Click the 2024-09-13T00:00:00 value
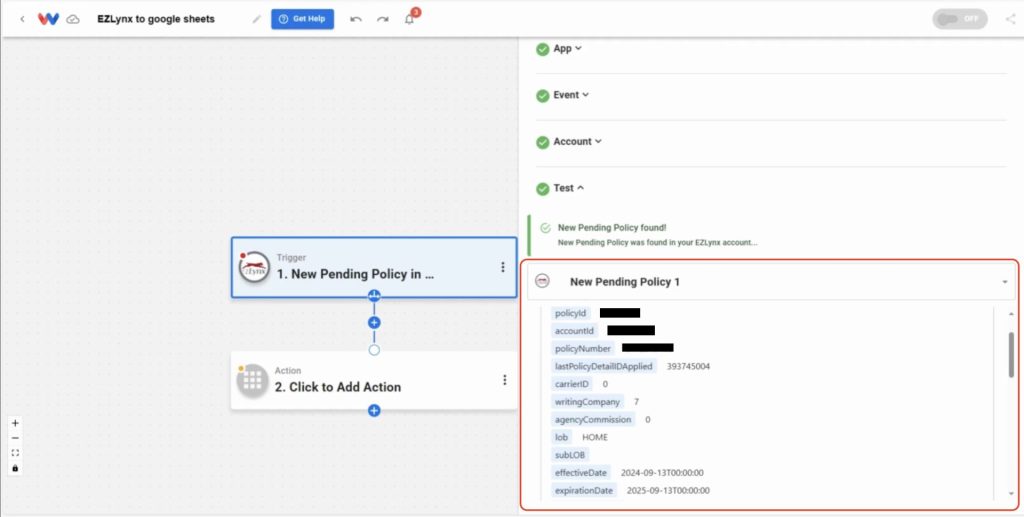The image size is (1024, 517). [662, 473]
